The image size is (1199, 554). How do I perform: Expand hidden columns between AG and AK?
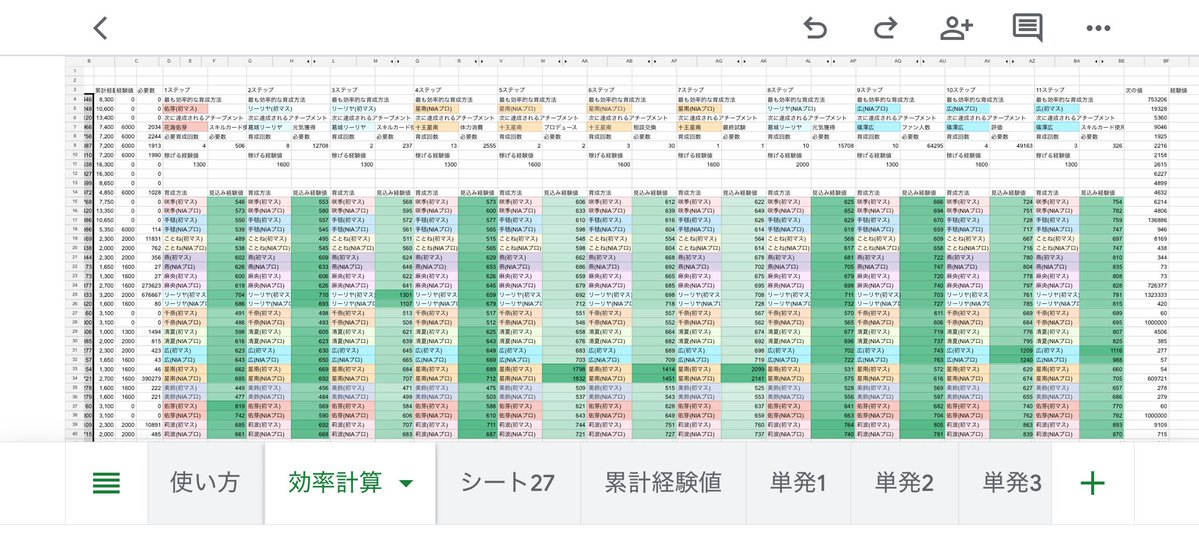pos(742,60)
